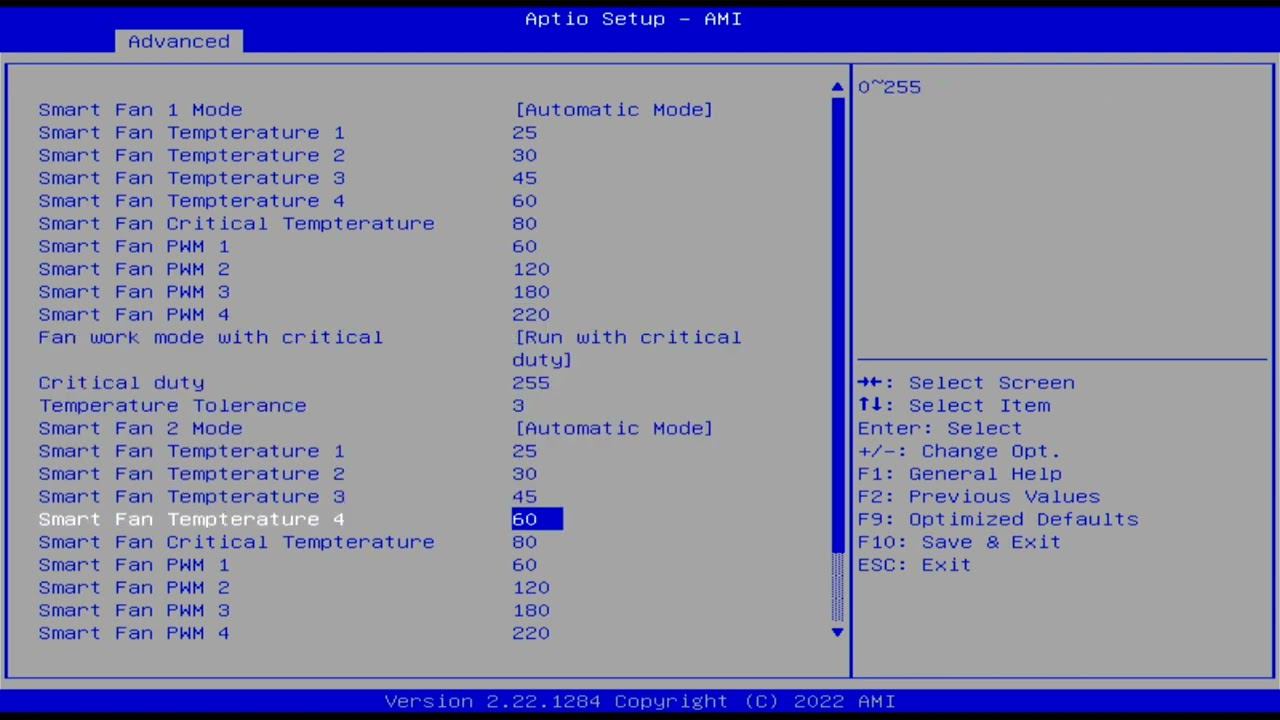Select Tempterature 3 label in the Smart Fan 2 group

[x=191, y=497]
